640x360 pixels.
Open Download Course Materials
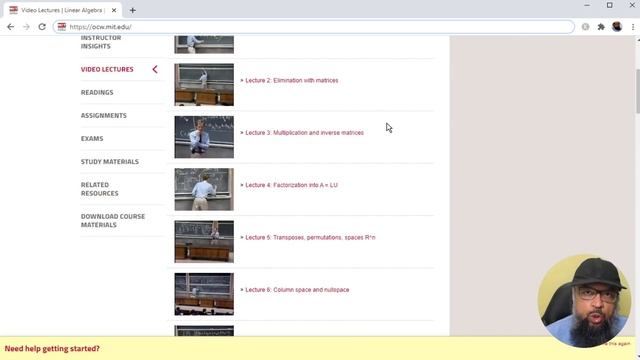pos(113,220)
